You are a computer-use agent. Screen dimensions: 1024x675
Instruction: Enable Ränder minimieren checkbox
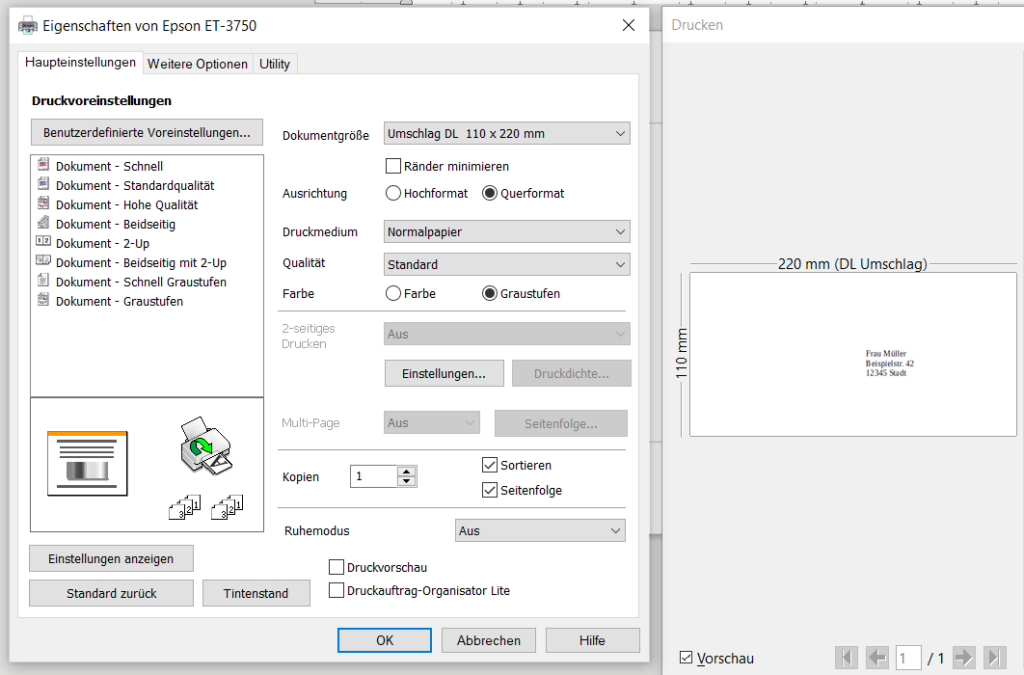pos(393,166)
